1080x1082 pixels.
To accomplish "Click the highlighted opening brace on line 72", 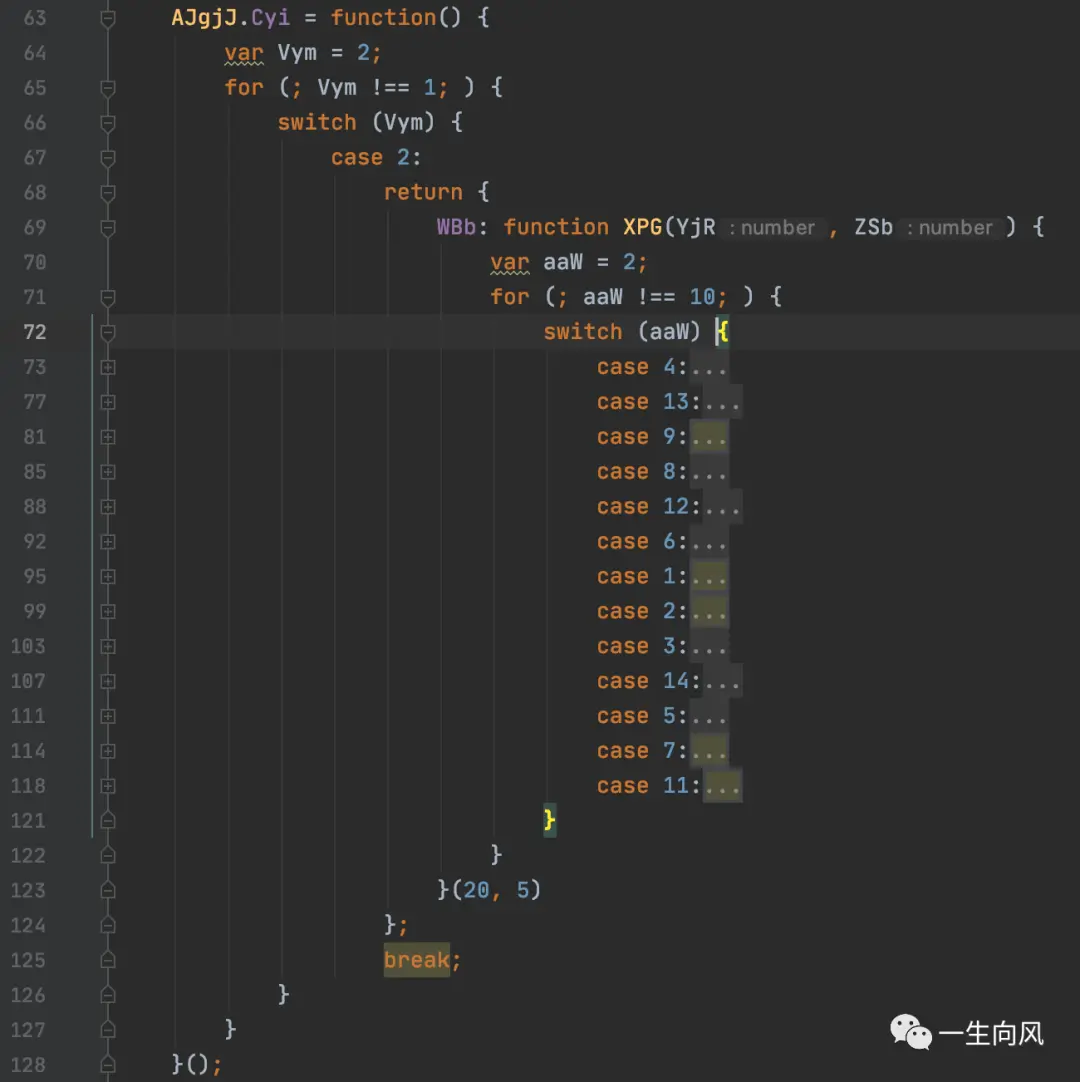I will tap(722, 333).
